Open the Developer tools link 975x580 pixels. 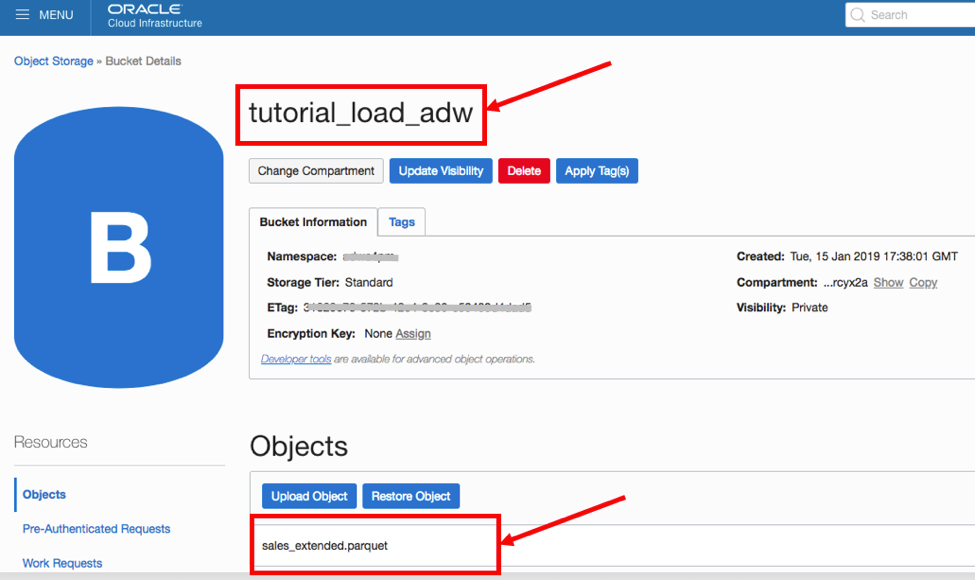(x=295, y=358)
